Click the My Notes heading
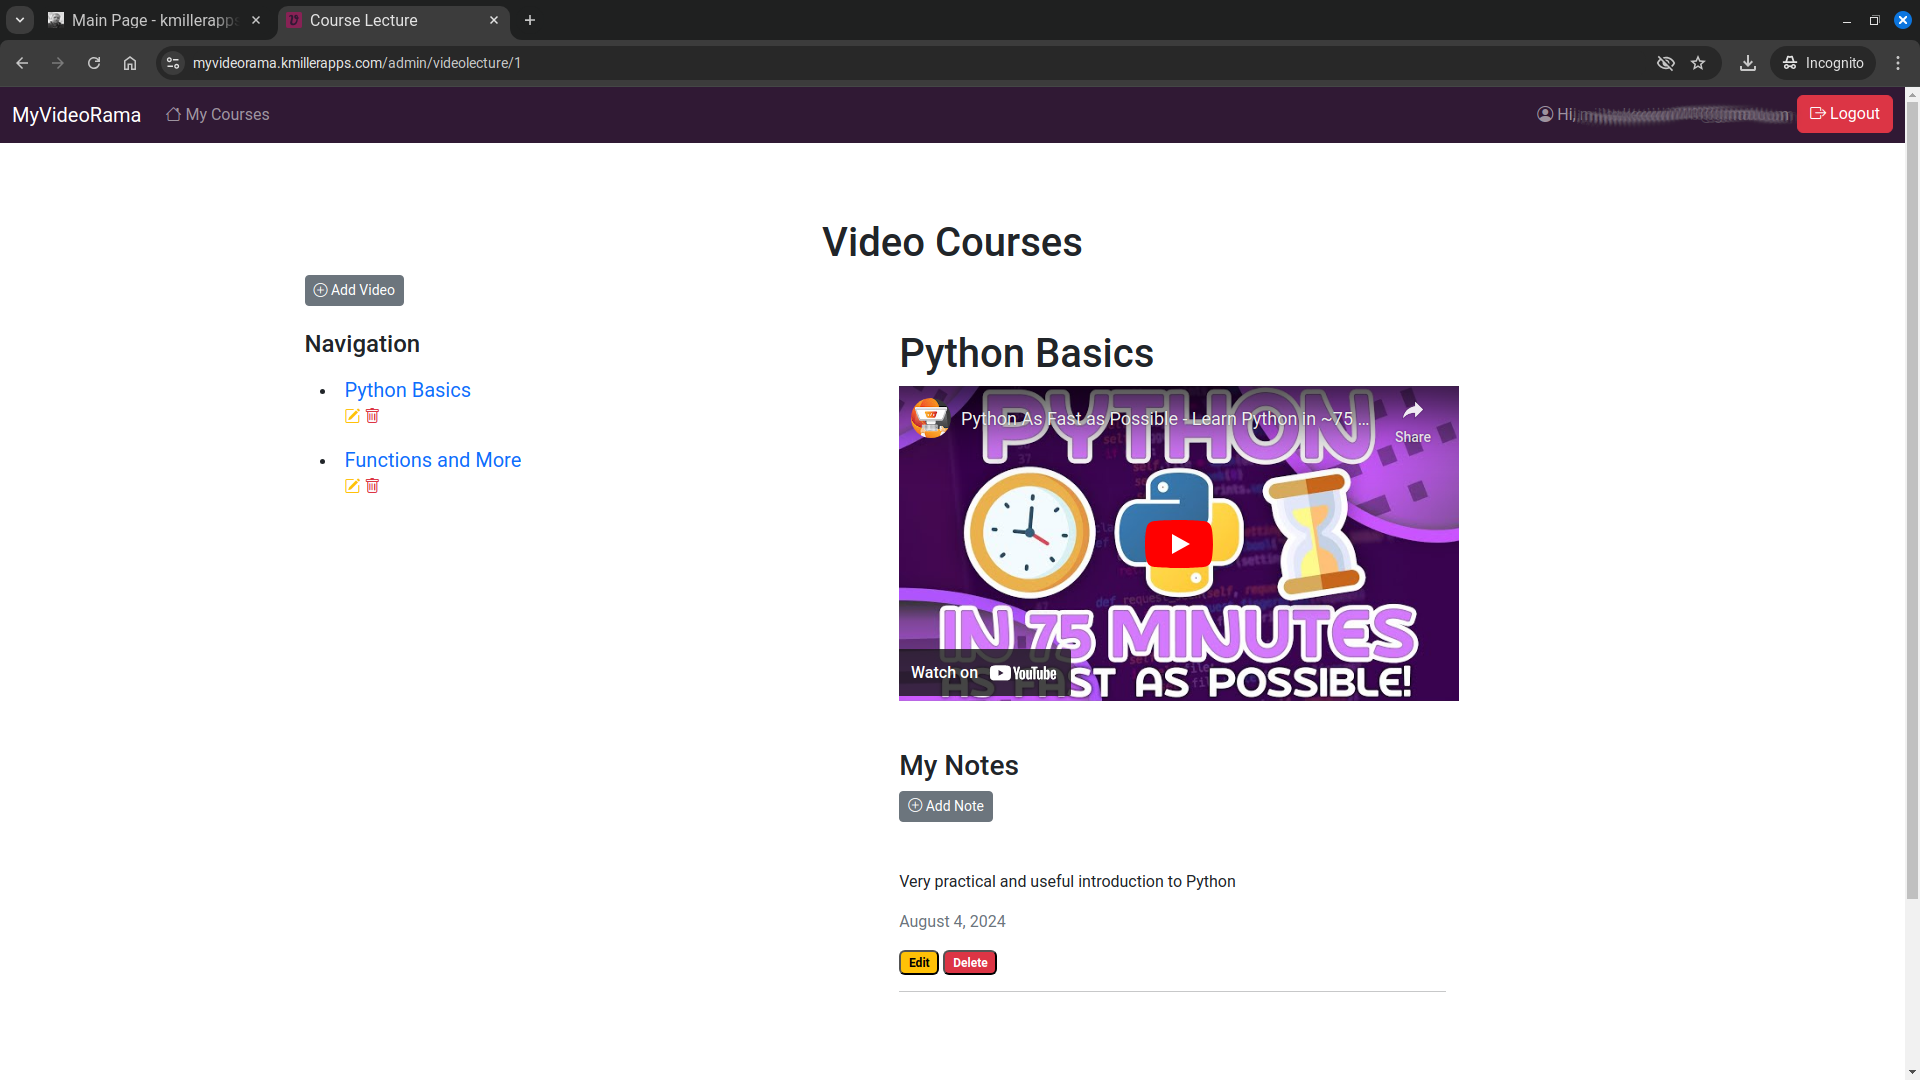 tap(958, 766)
